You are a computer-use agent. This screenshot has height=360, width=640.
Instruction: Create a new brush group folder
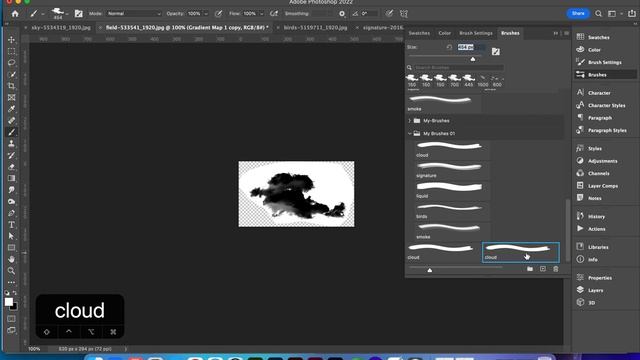tap(530, 269)
